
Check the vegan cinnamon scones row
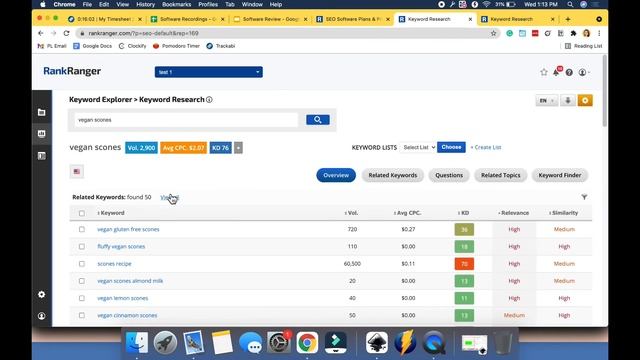[82, 315]
